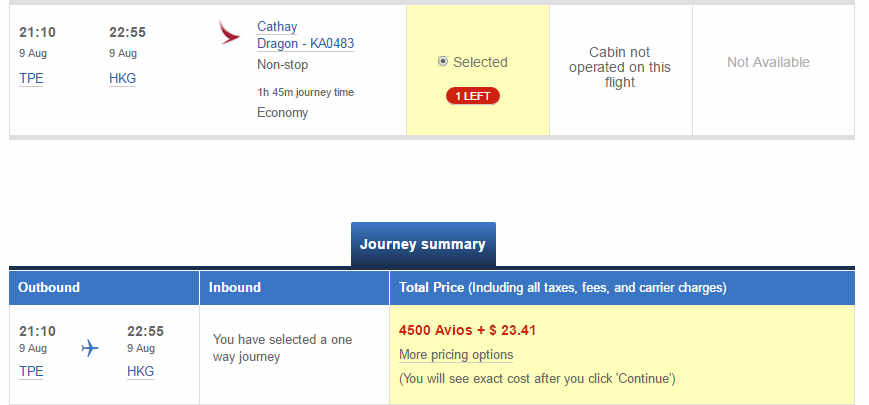Click the Cathay Dragon airline logo

[x=230, y=32]
